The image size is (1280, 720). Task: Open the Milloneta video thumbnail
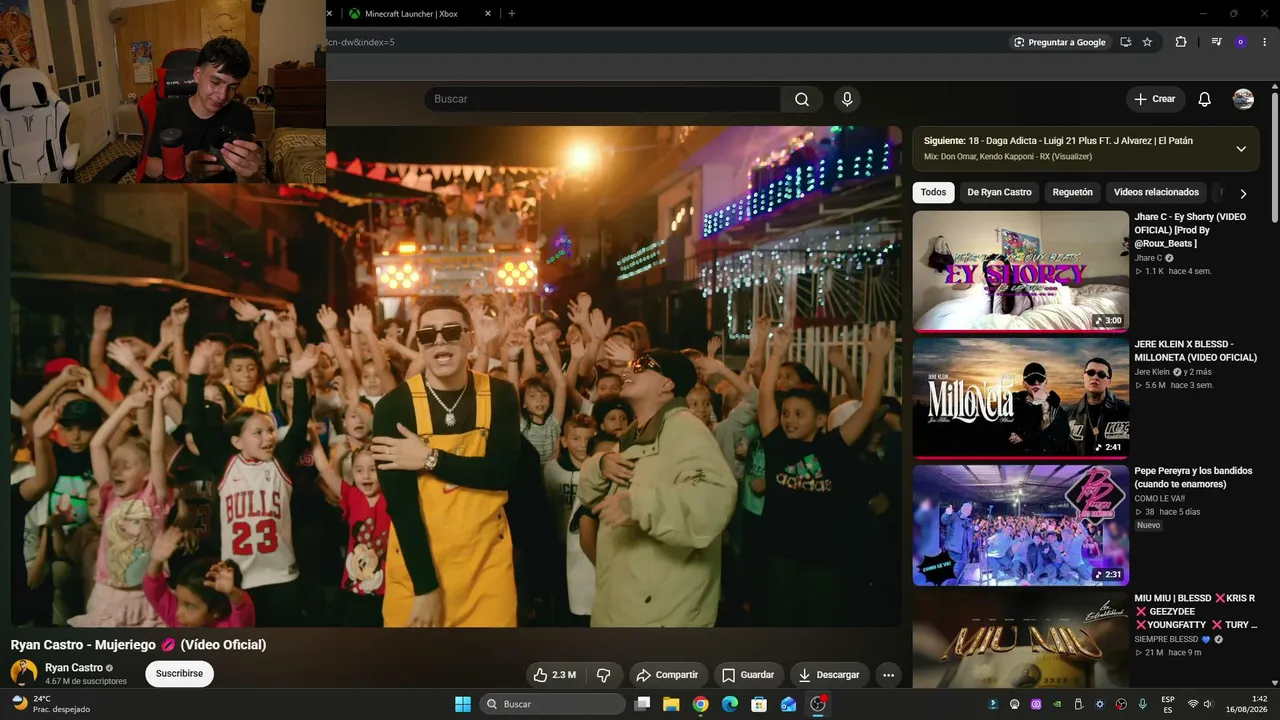(x=1020, y=398)
